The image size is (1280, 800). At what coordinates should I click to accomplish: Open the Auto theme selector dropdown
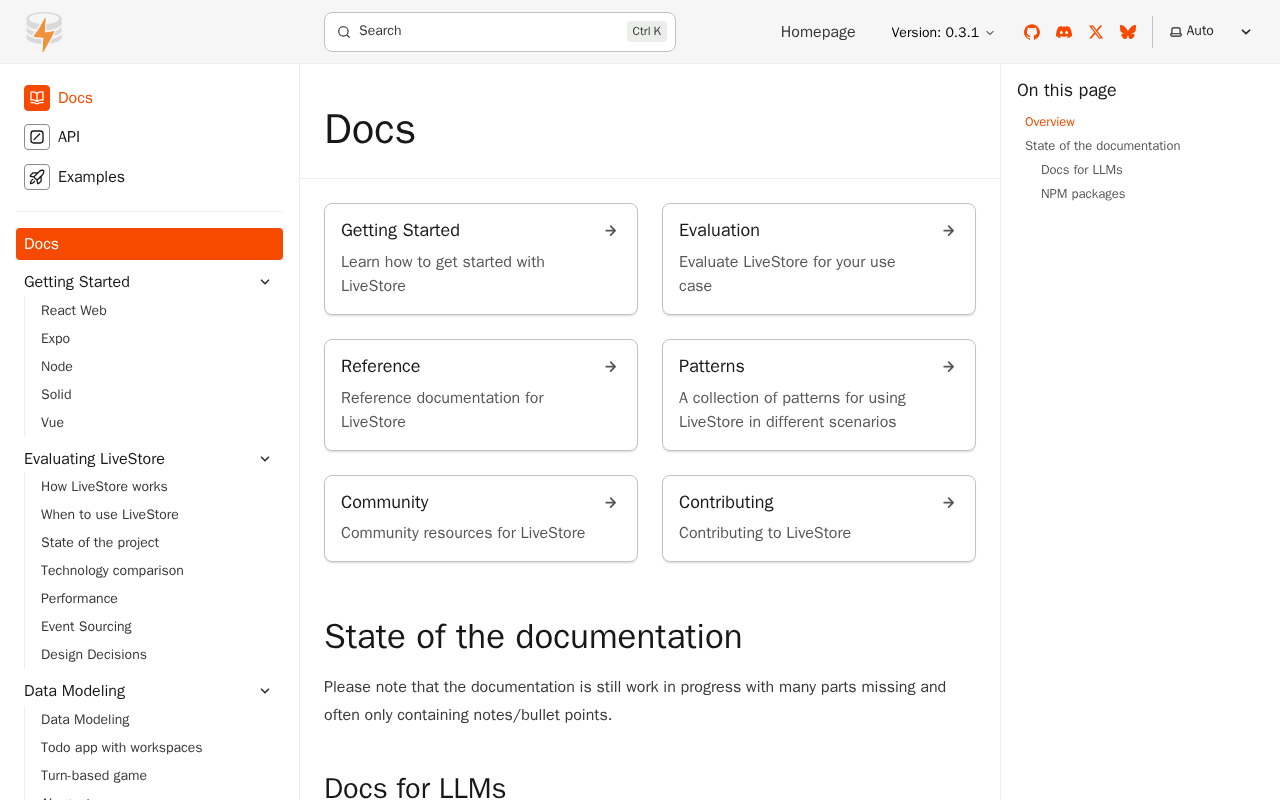(1211, 32)
